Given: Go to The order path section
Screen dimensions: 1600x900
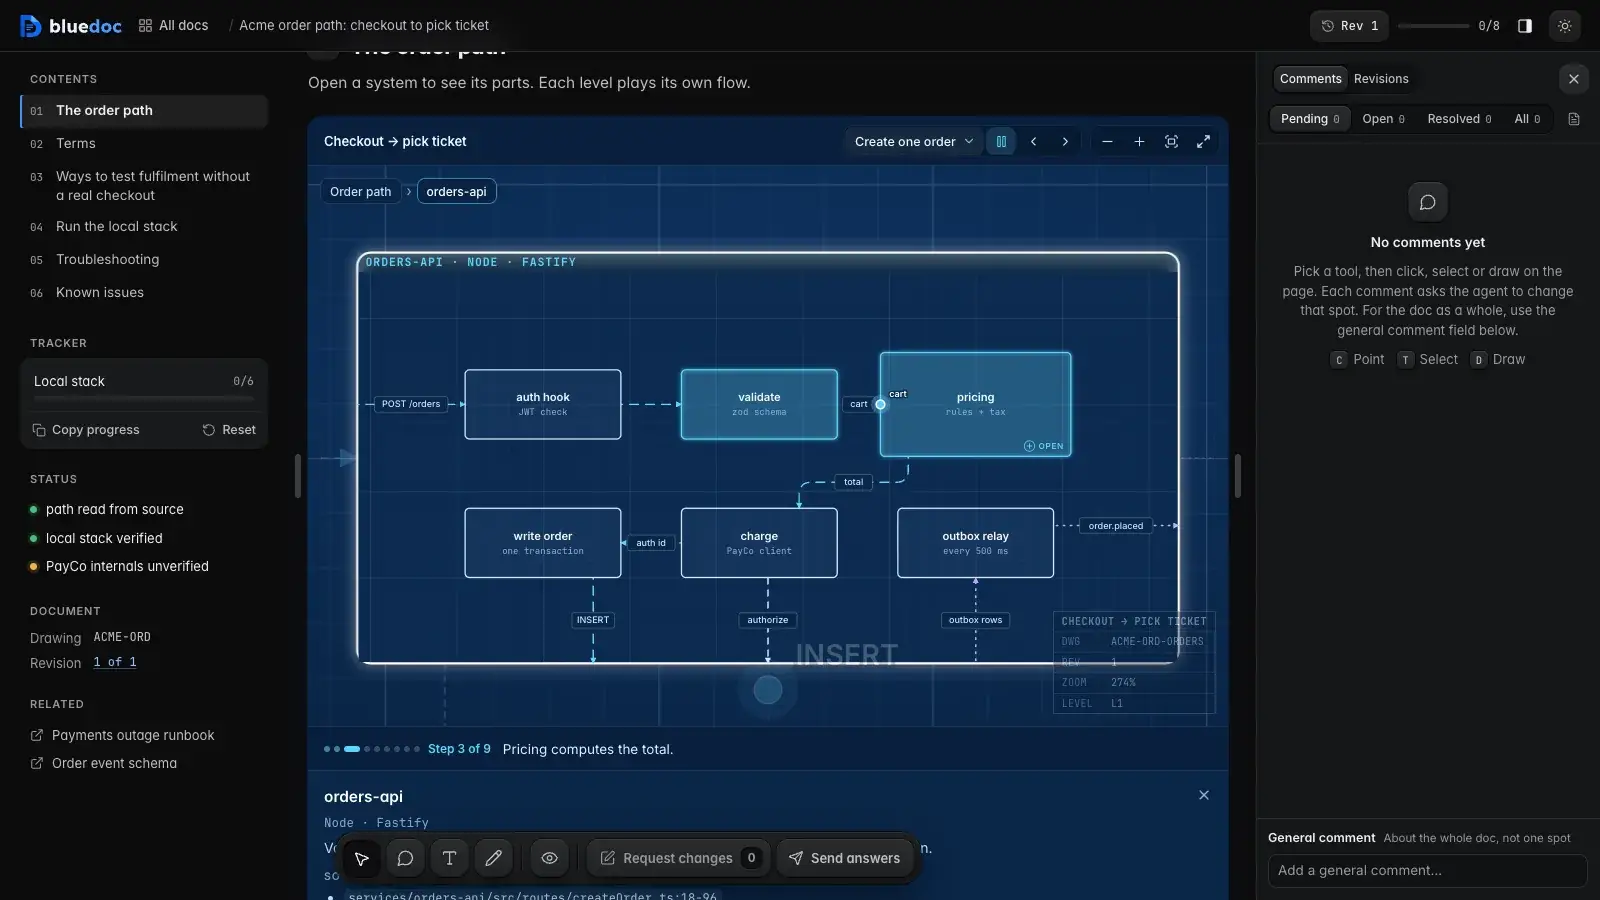Looking at the screenshot, I should pyautogui.click(x=144, y=111).
